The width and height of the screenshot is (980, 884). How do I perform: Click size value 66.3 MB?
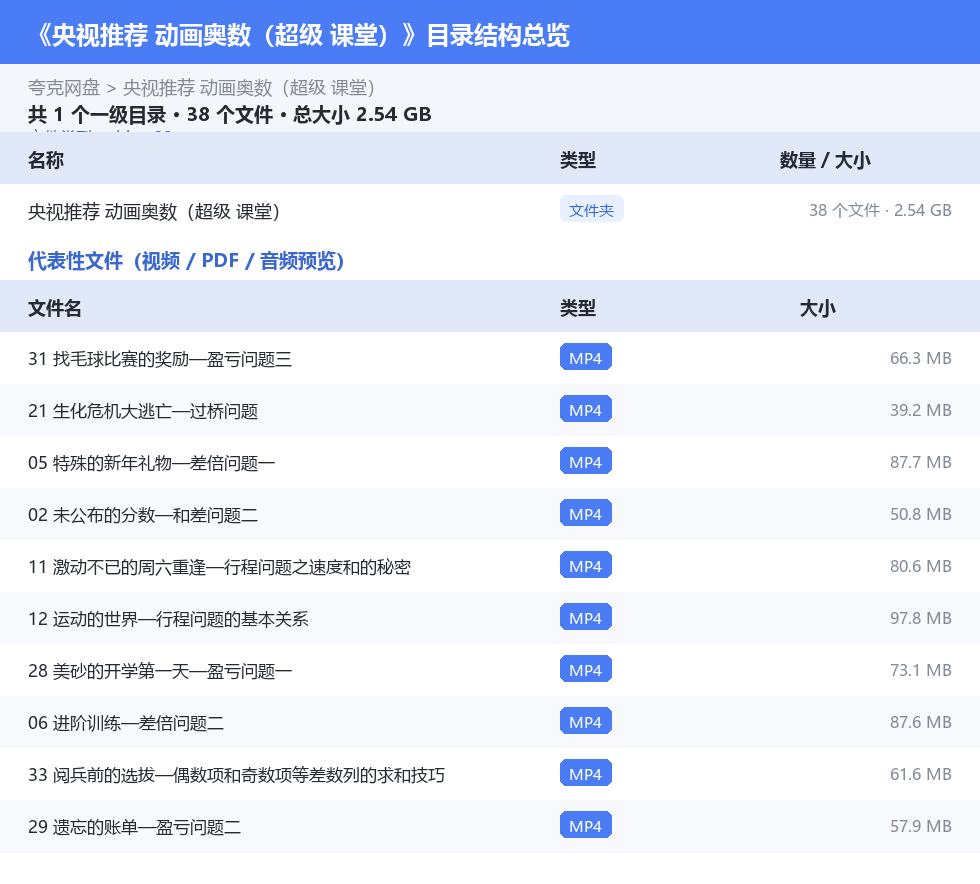(921, 358)
